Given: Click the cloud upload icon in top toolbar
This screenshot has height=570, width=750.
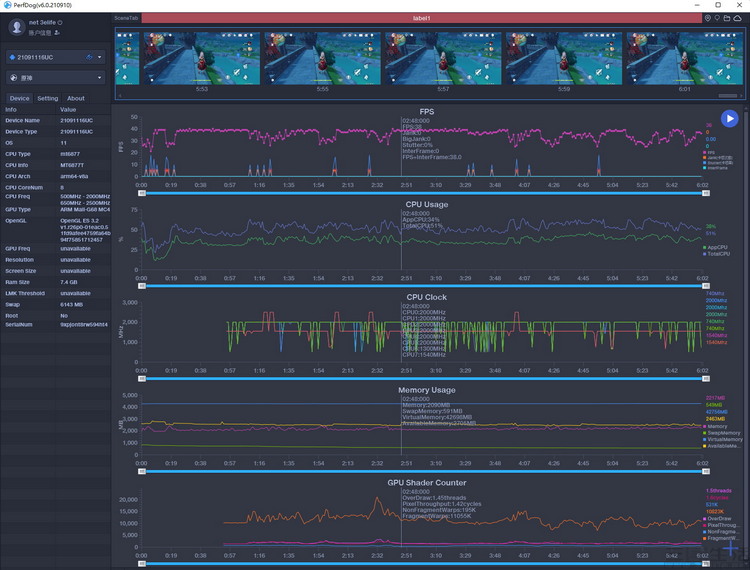Looking at the screenshot, I should [x=738, y=18].
